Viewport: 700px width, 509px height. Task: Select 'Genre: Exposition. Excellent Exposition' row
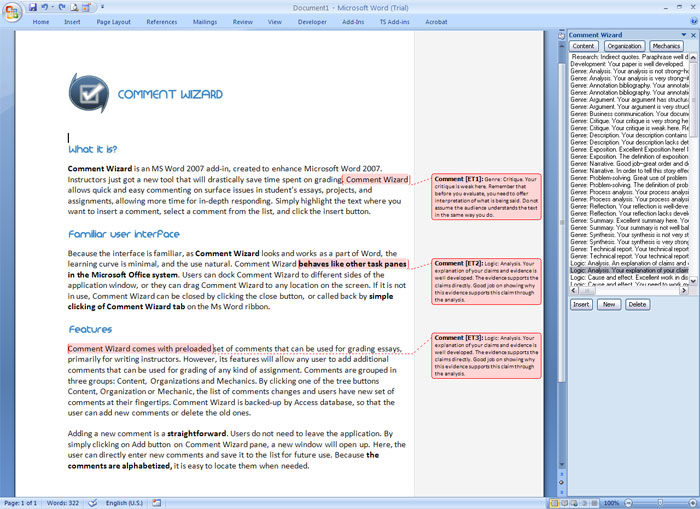point(629,149)
